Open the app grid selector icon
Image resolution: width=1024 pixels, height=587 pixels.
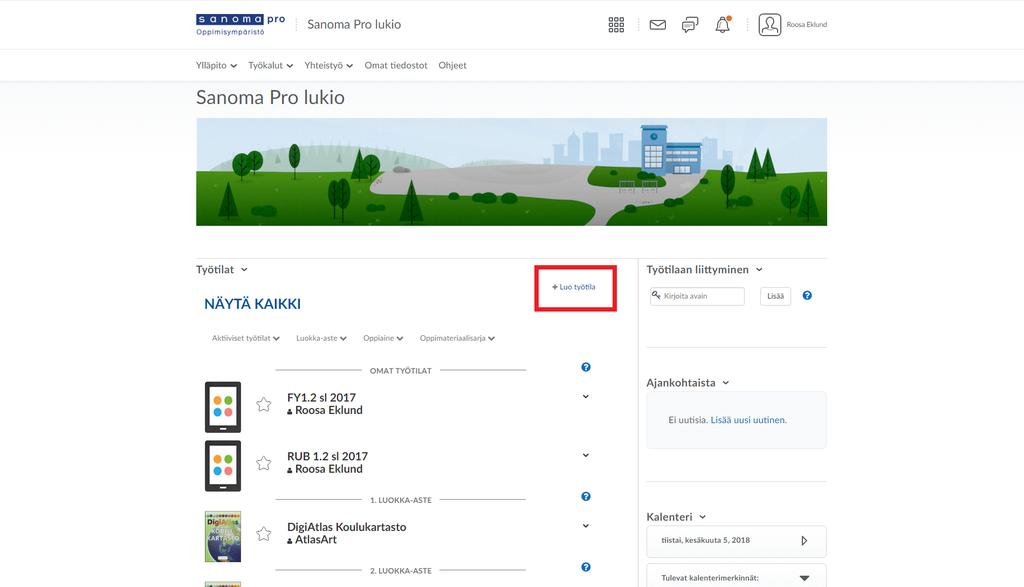coord(616,25)
